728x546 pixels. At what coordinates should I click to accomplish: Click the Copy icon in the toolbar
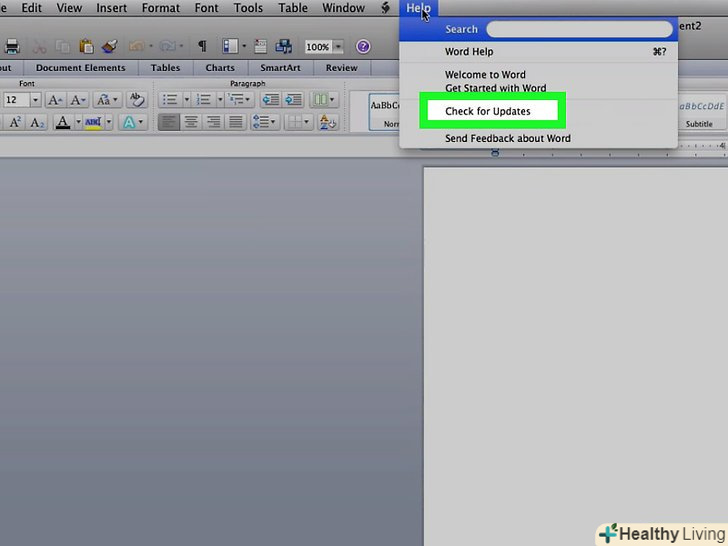(63, 46)
